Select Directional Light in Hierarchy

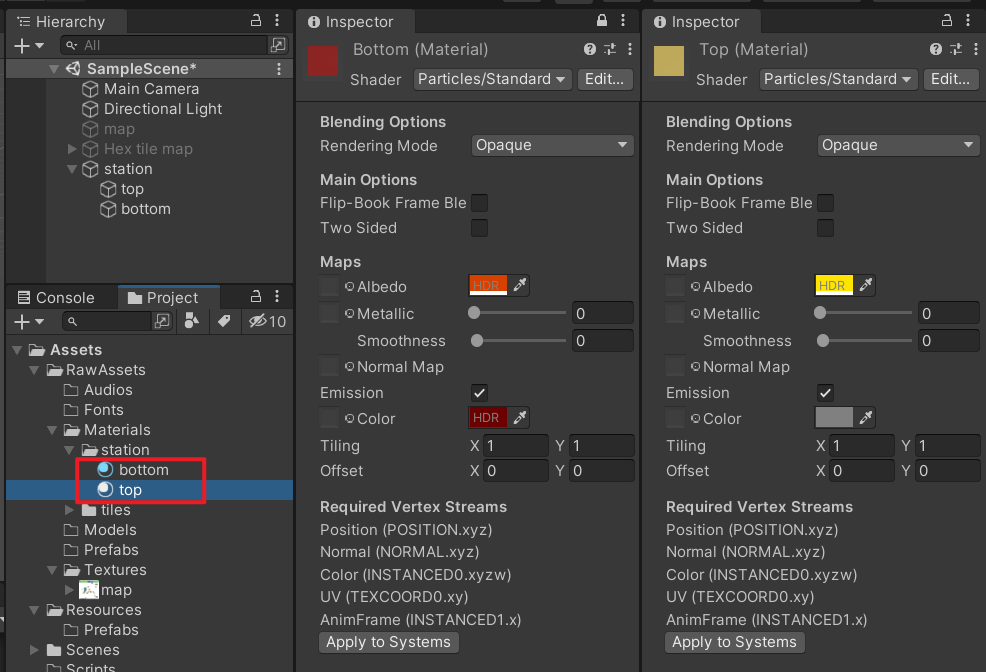163,109
